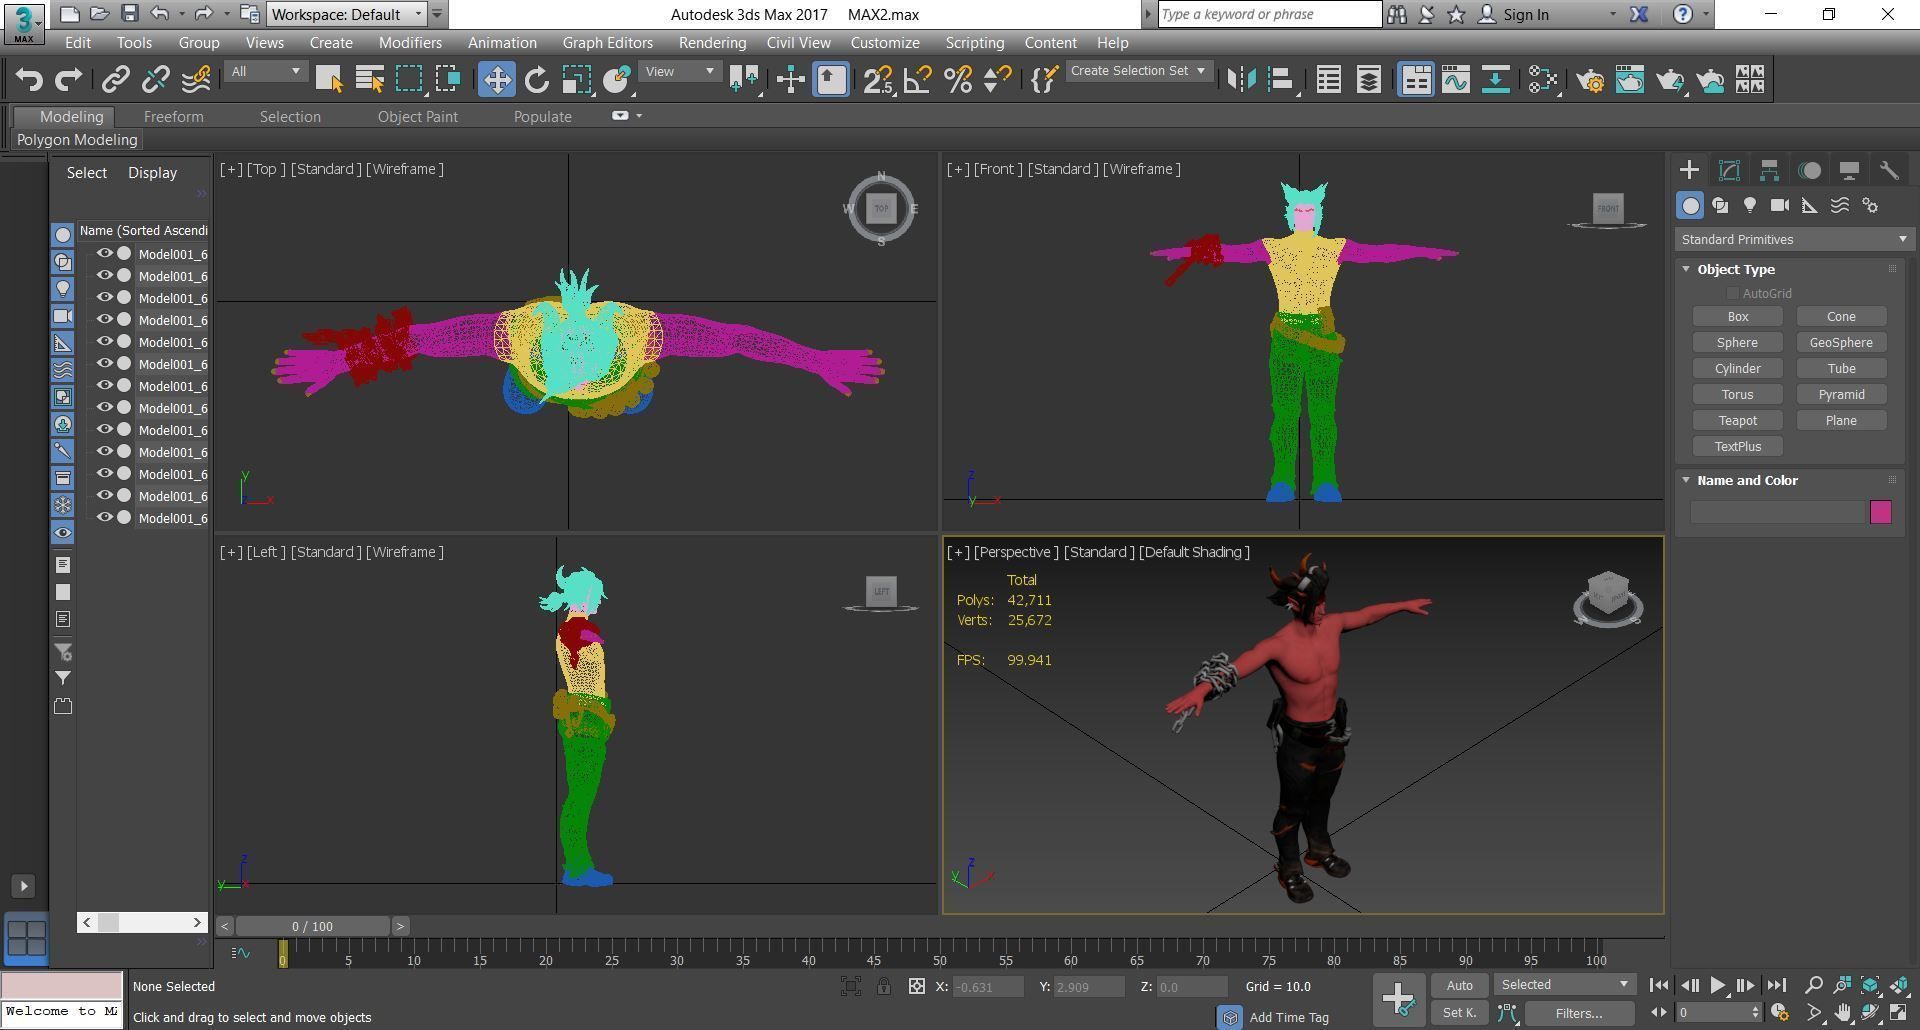Viewport: 1920px width, 1030px height.
Task: Switch to Cameras category icon in Create panel
Action: click(x=1780, y=205)
